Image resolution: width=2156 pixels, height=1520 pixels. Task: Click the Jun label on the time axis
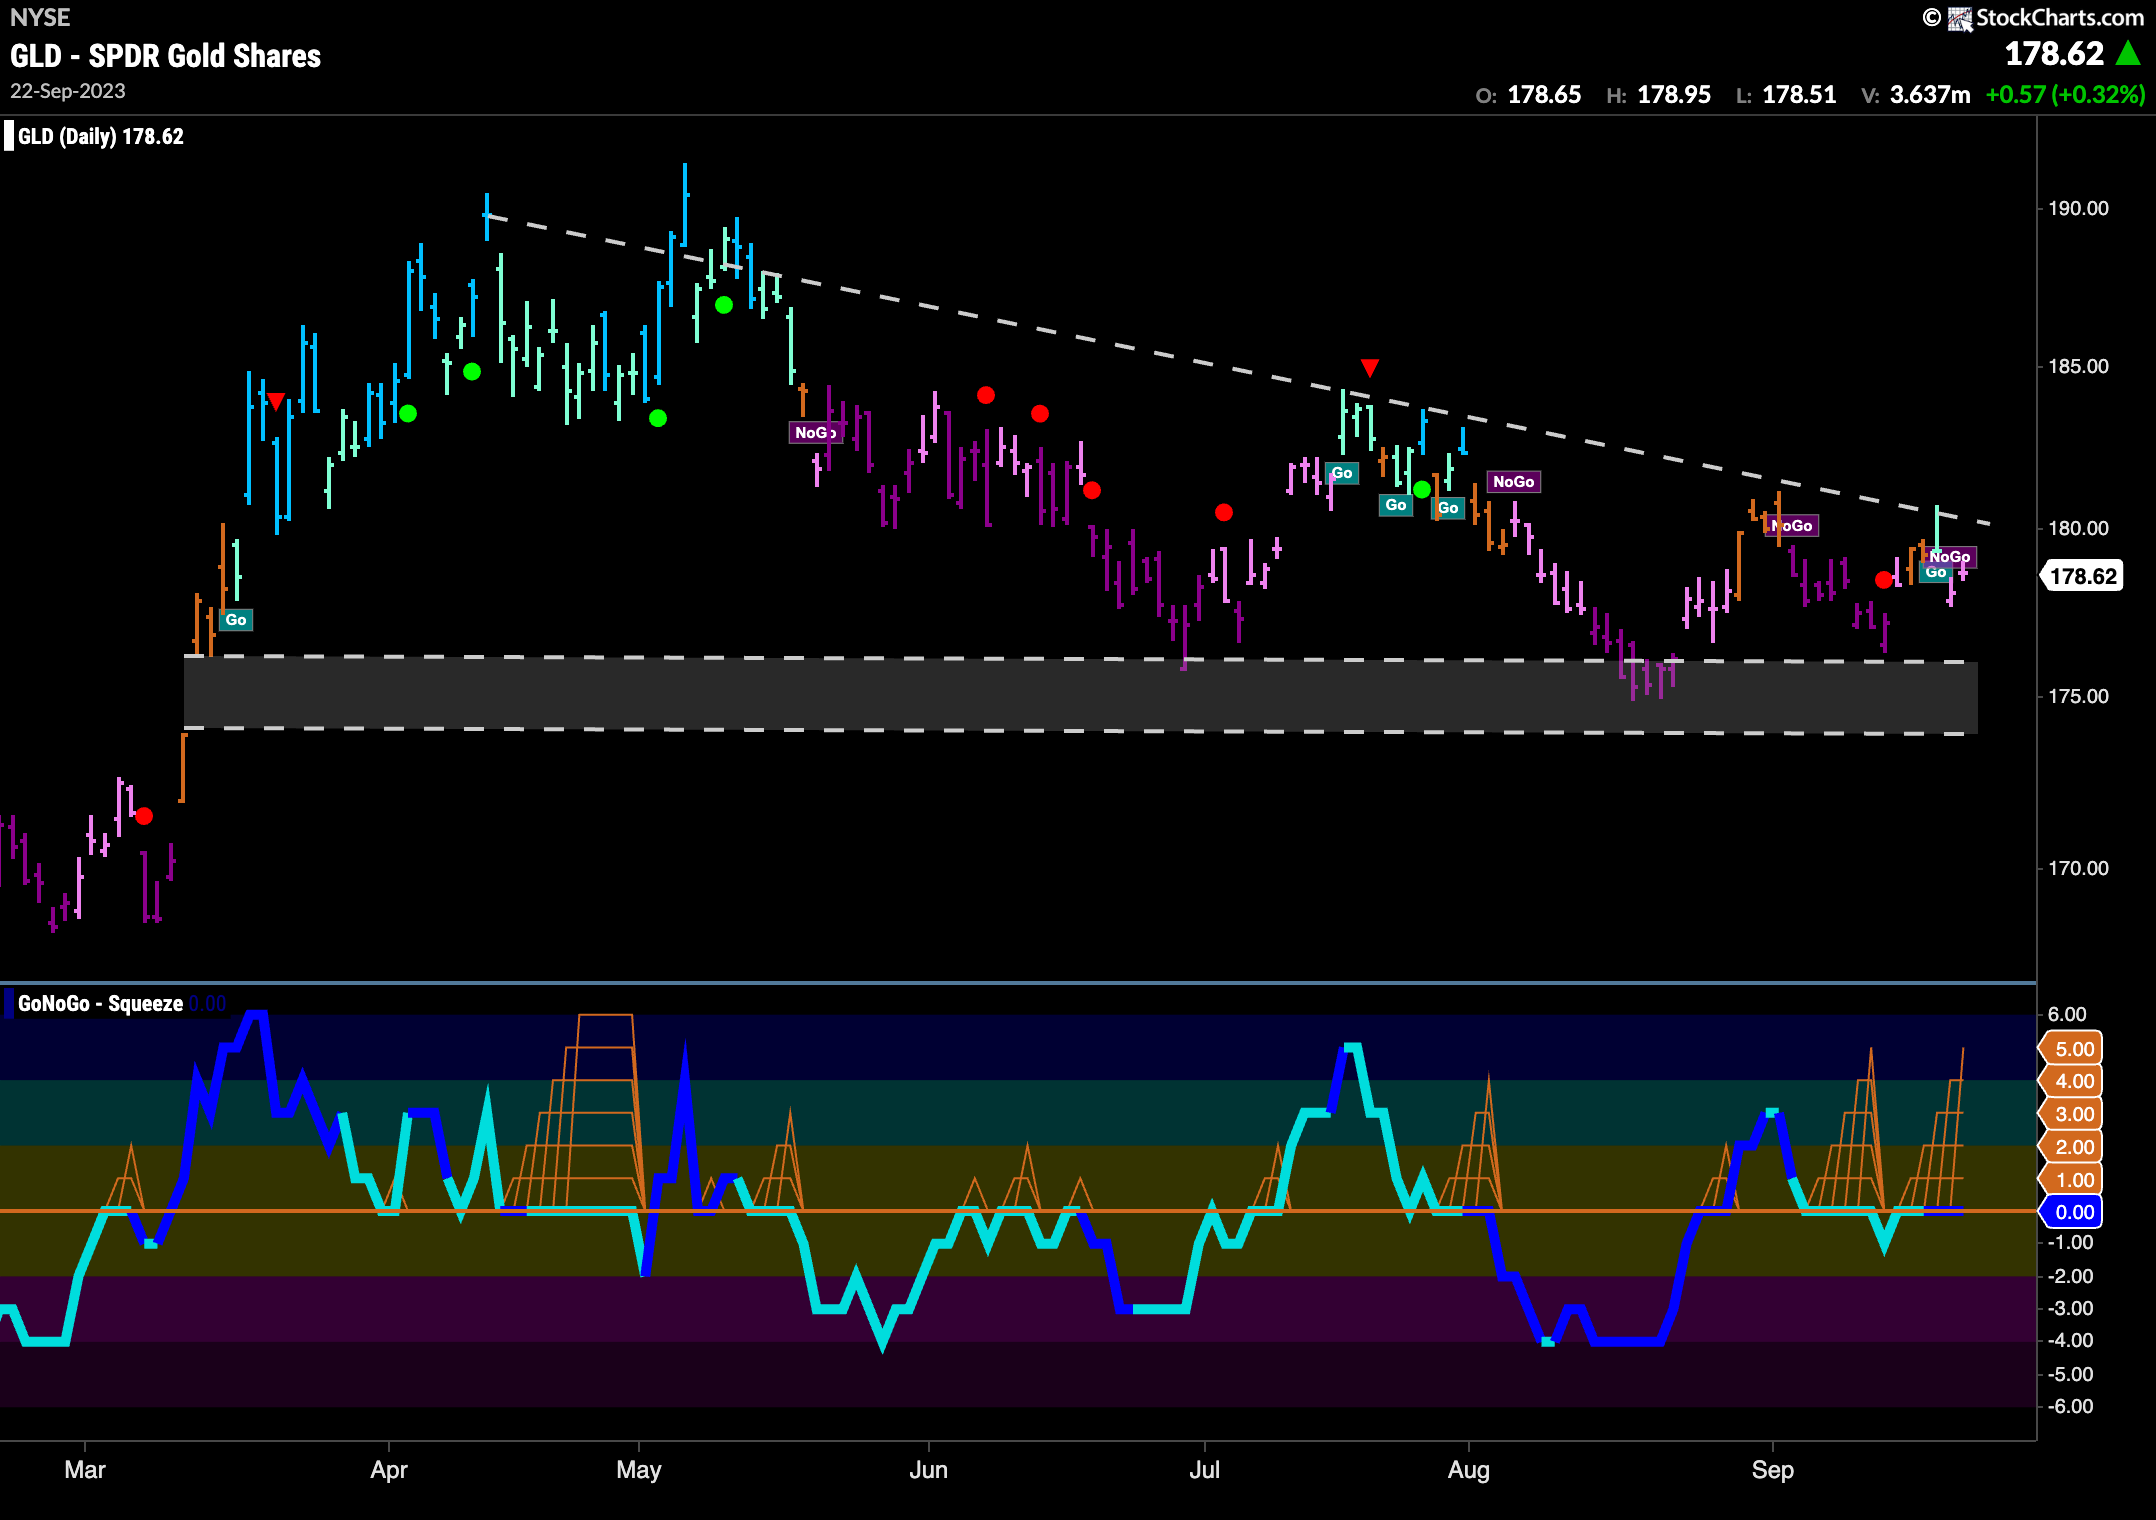[x=928, y=1470]
